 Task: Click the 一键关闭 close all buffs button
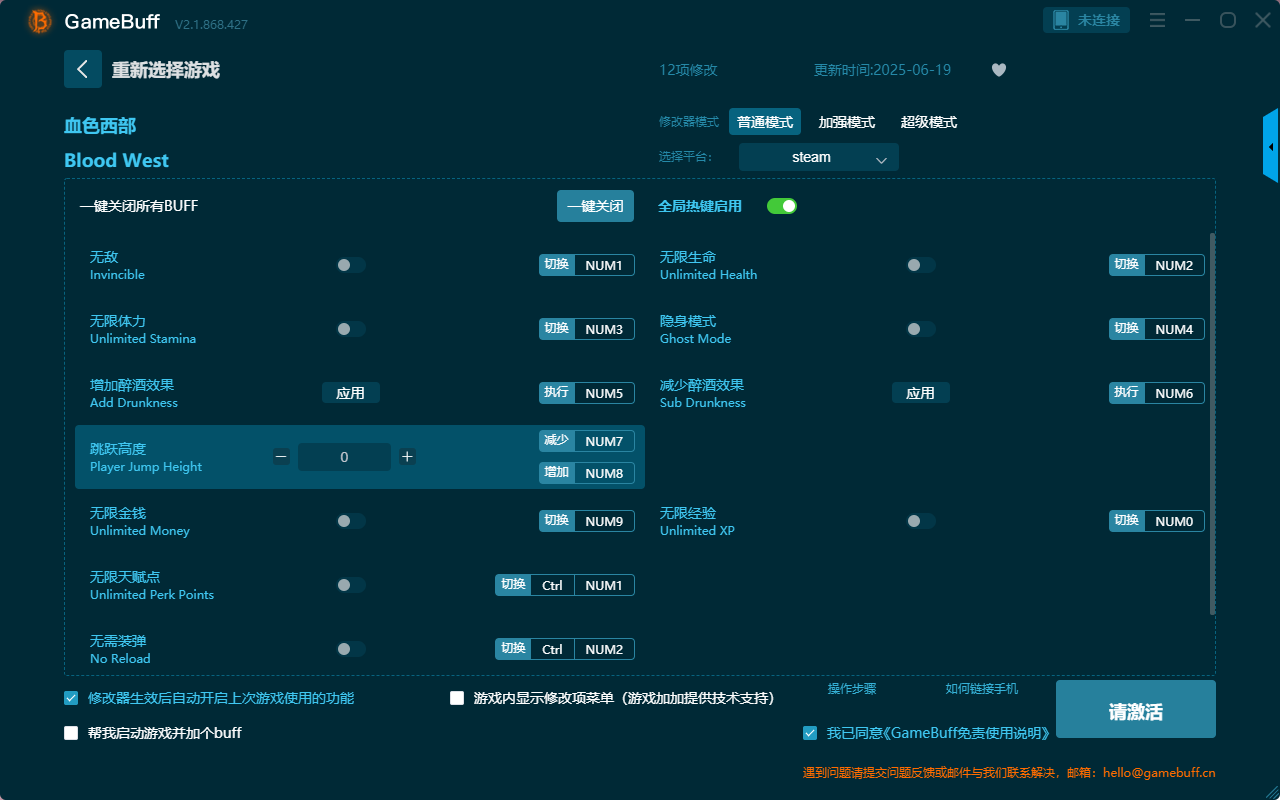[x=595, y=205]
